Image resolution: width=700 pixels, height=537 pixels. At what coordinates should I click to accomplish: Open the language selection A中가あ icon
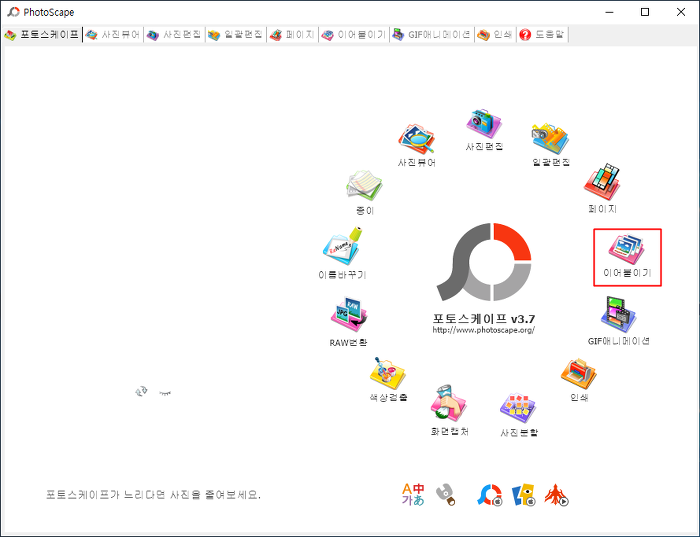[x=413, y=495]
